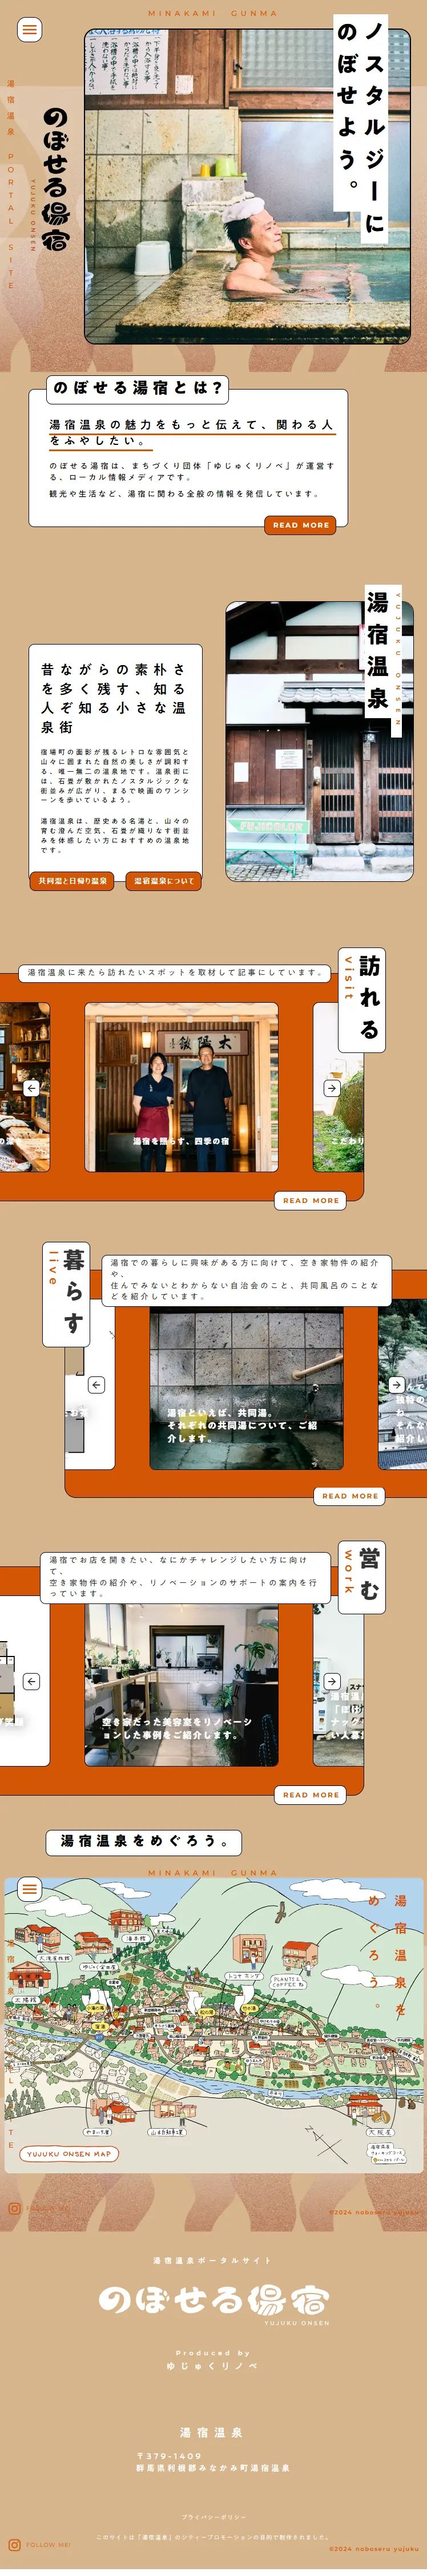Click the 訪れる visit section label
427x2576 pixels.
pyautogui.click(x=361, y=999)
